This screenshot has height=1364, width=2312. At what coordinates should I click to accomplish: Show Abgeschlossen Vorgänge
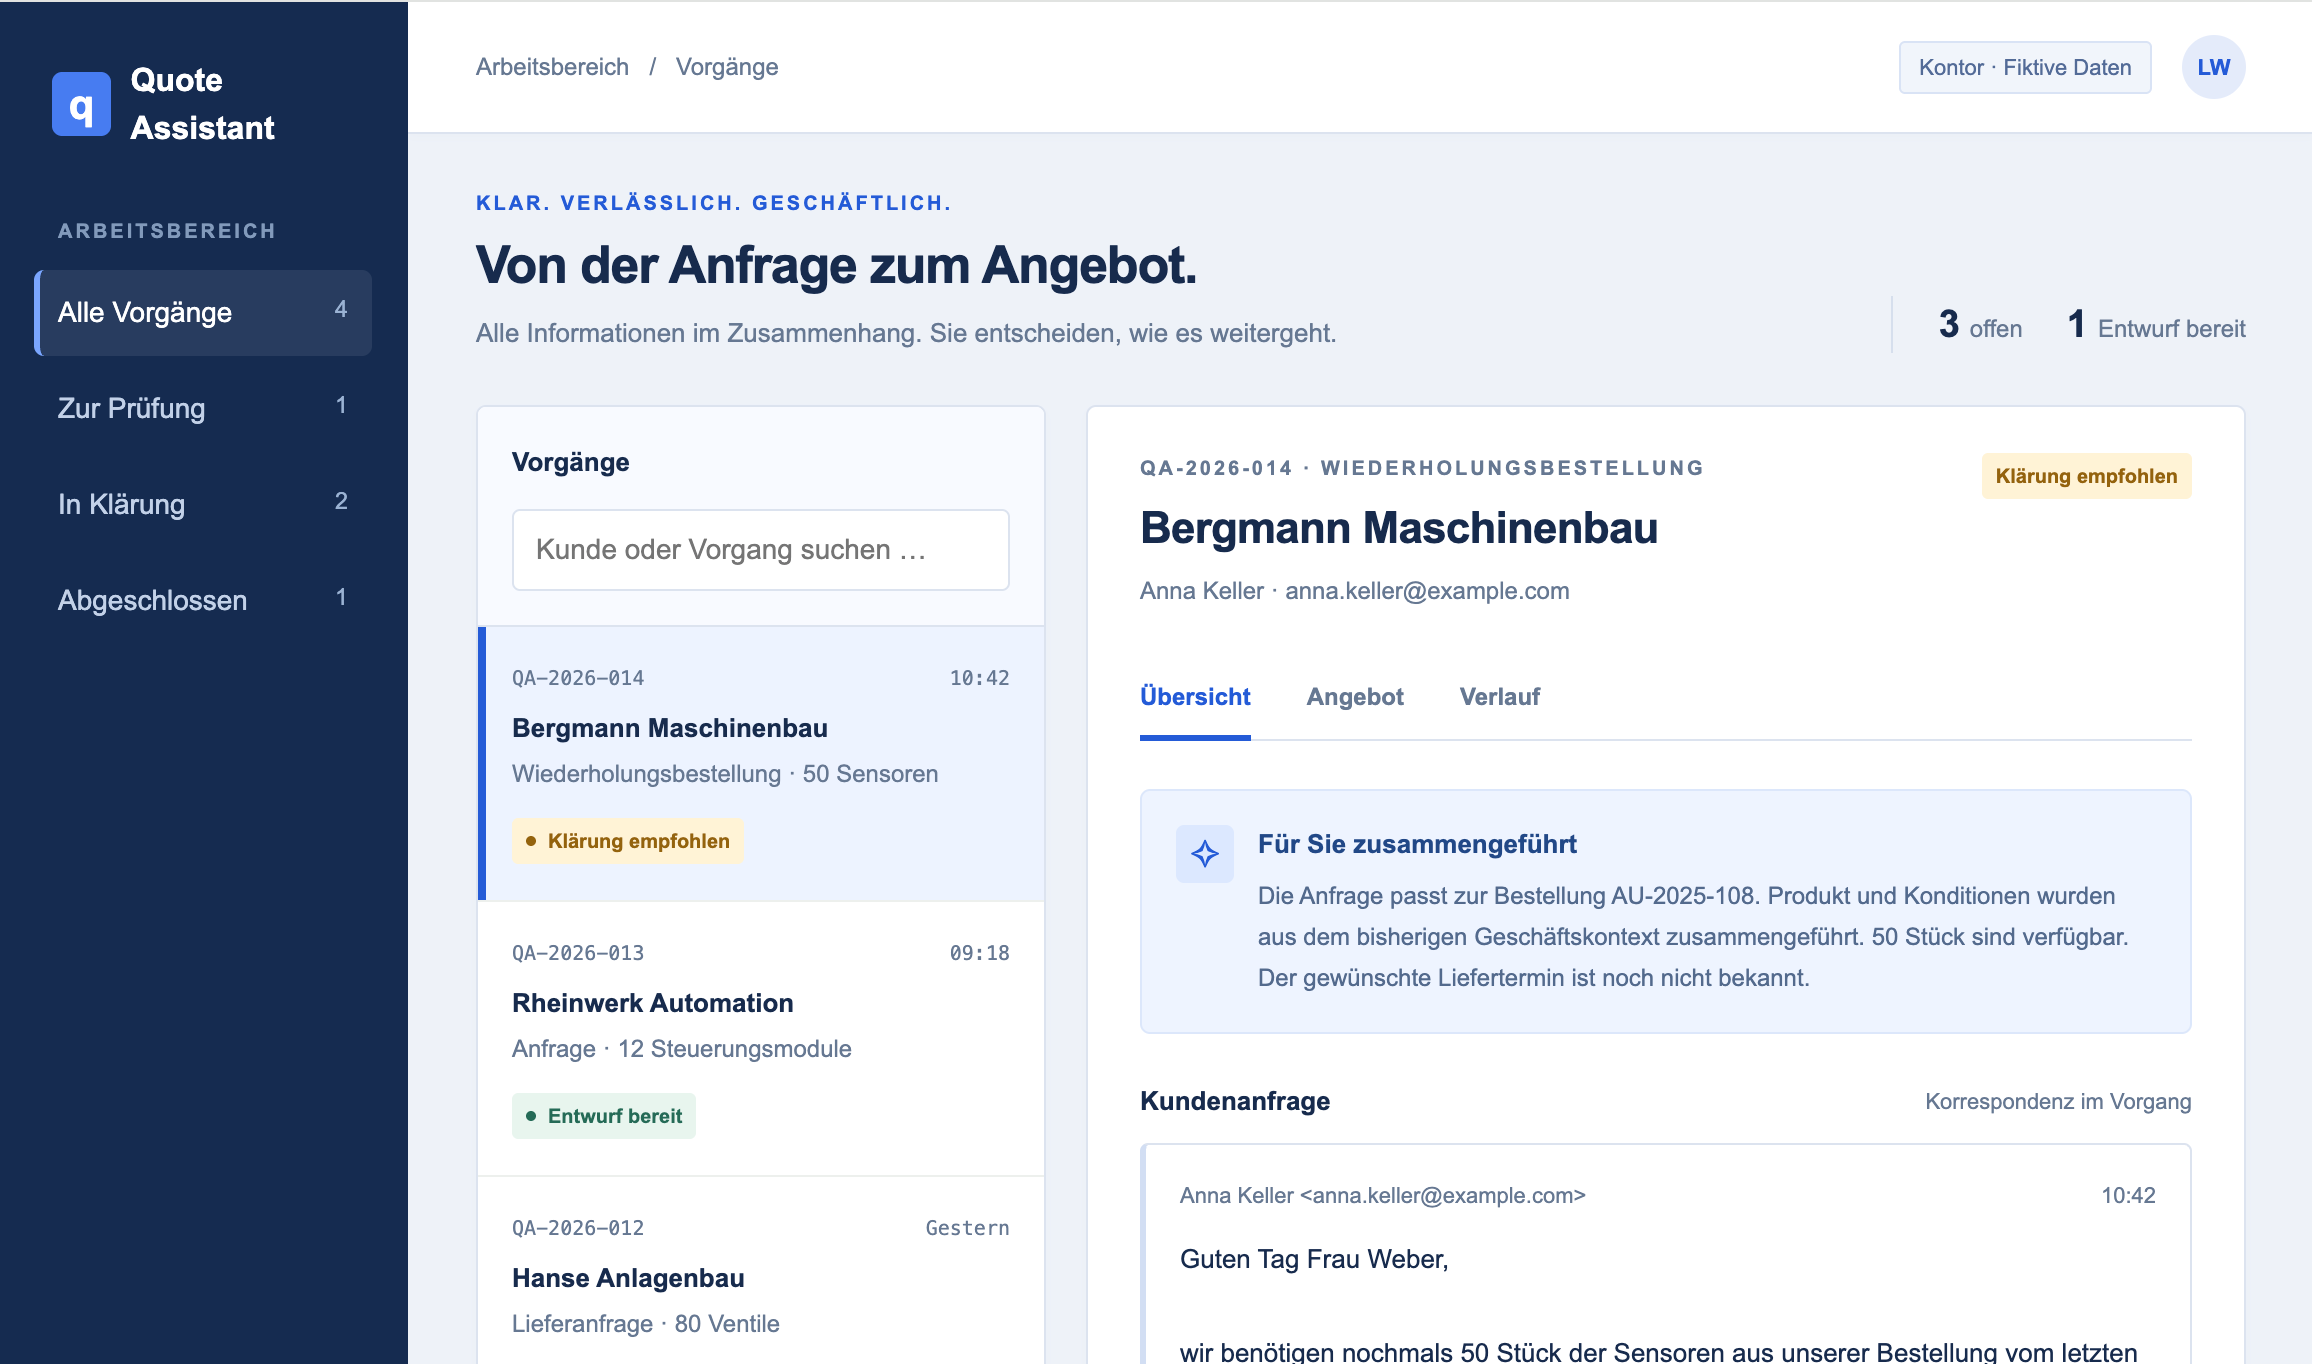tap(203, 600)
